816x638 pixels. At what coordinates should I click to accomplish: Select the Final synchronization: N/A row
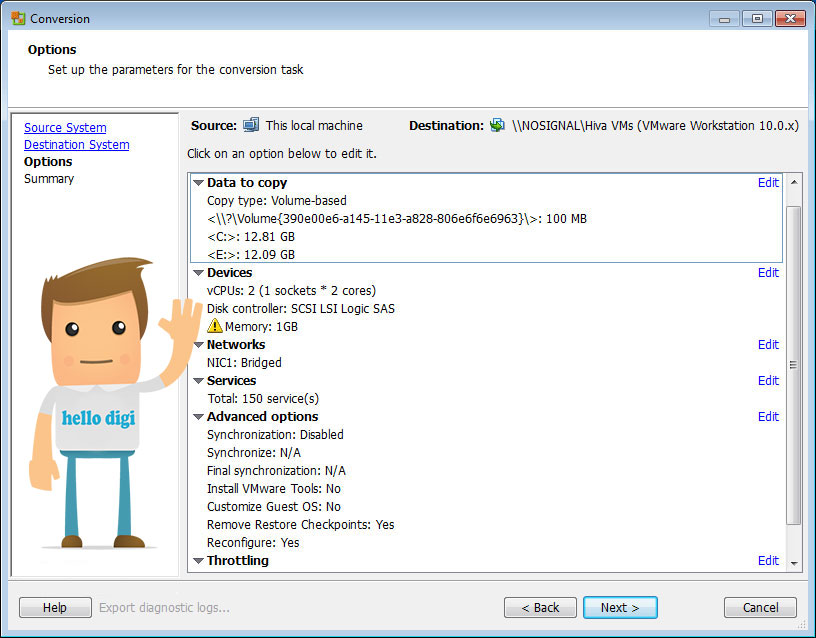(276, 471)
